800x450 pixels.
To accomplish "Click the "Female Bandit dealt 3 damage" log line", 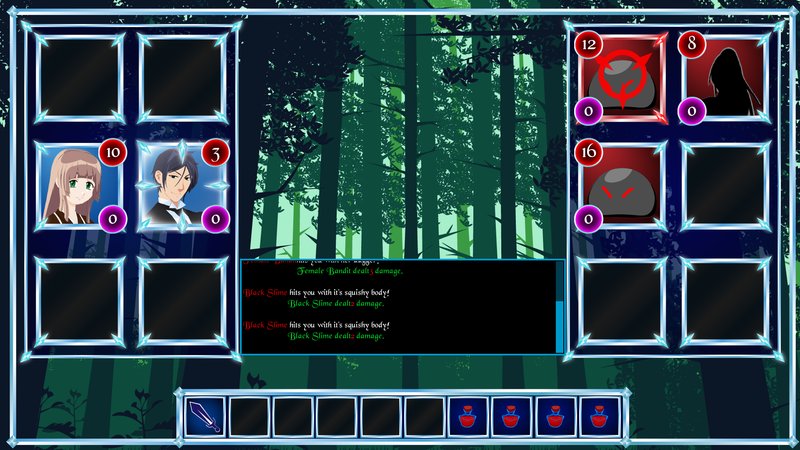I will (349, 271).
